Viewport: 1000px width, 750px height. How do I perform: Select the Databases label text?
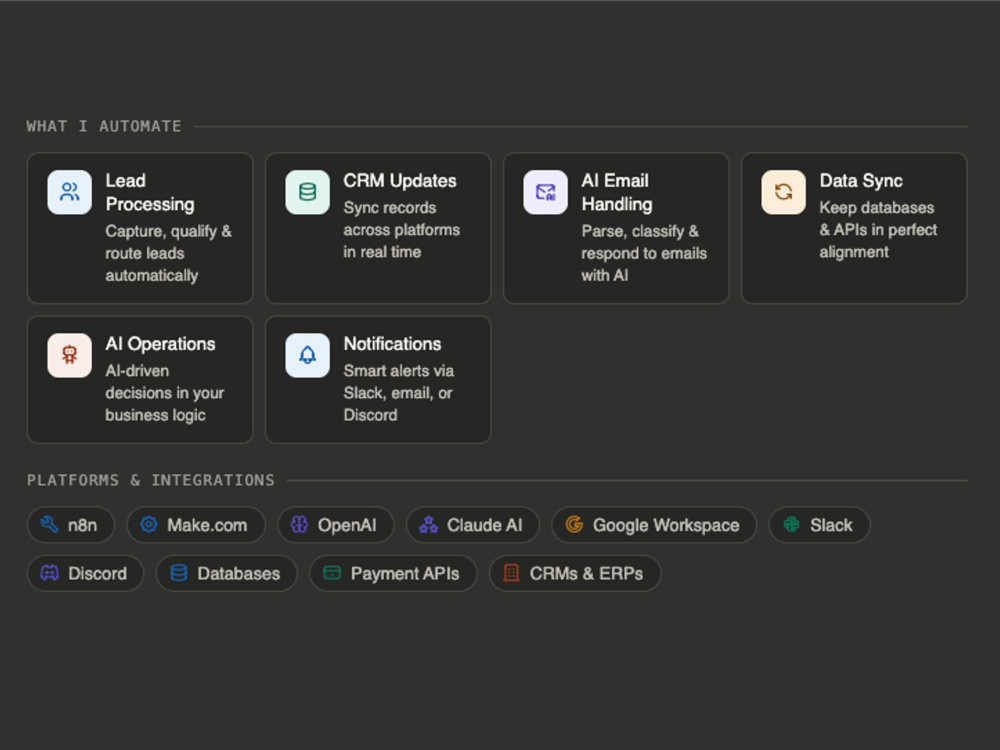click(239, 574)
